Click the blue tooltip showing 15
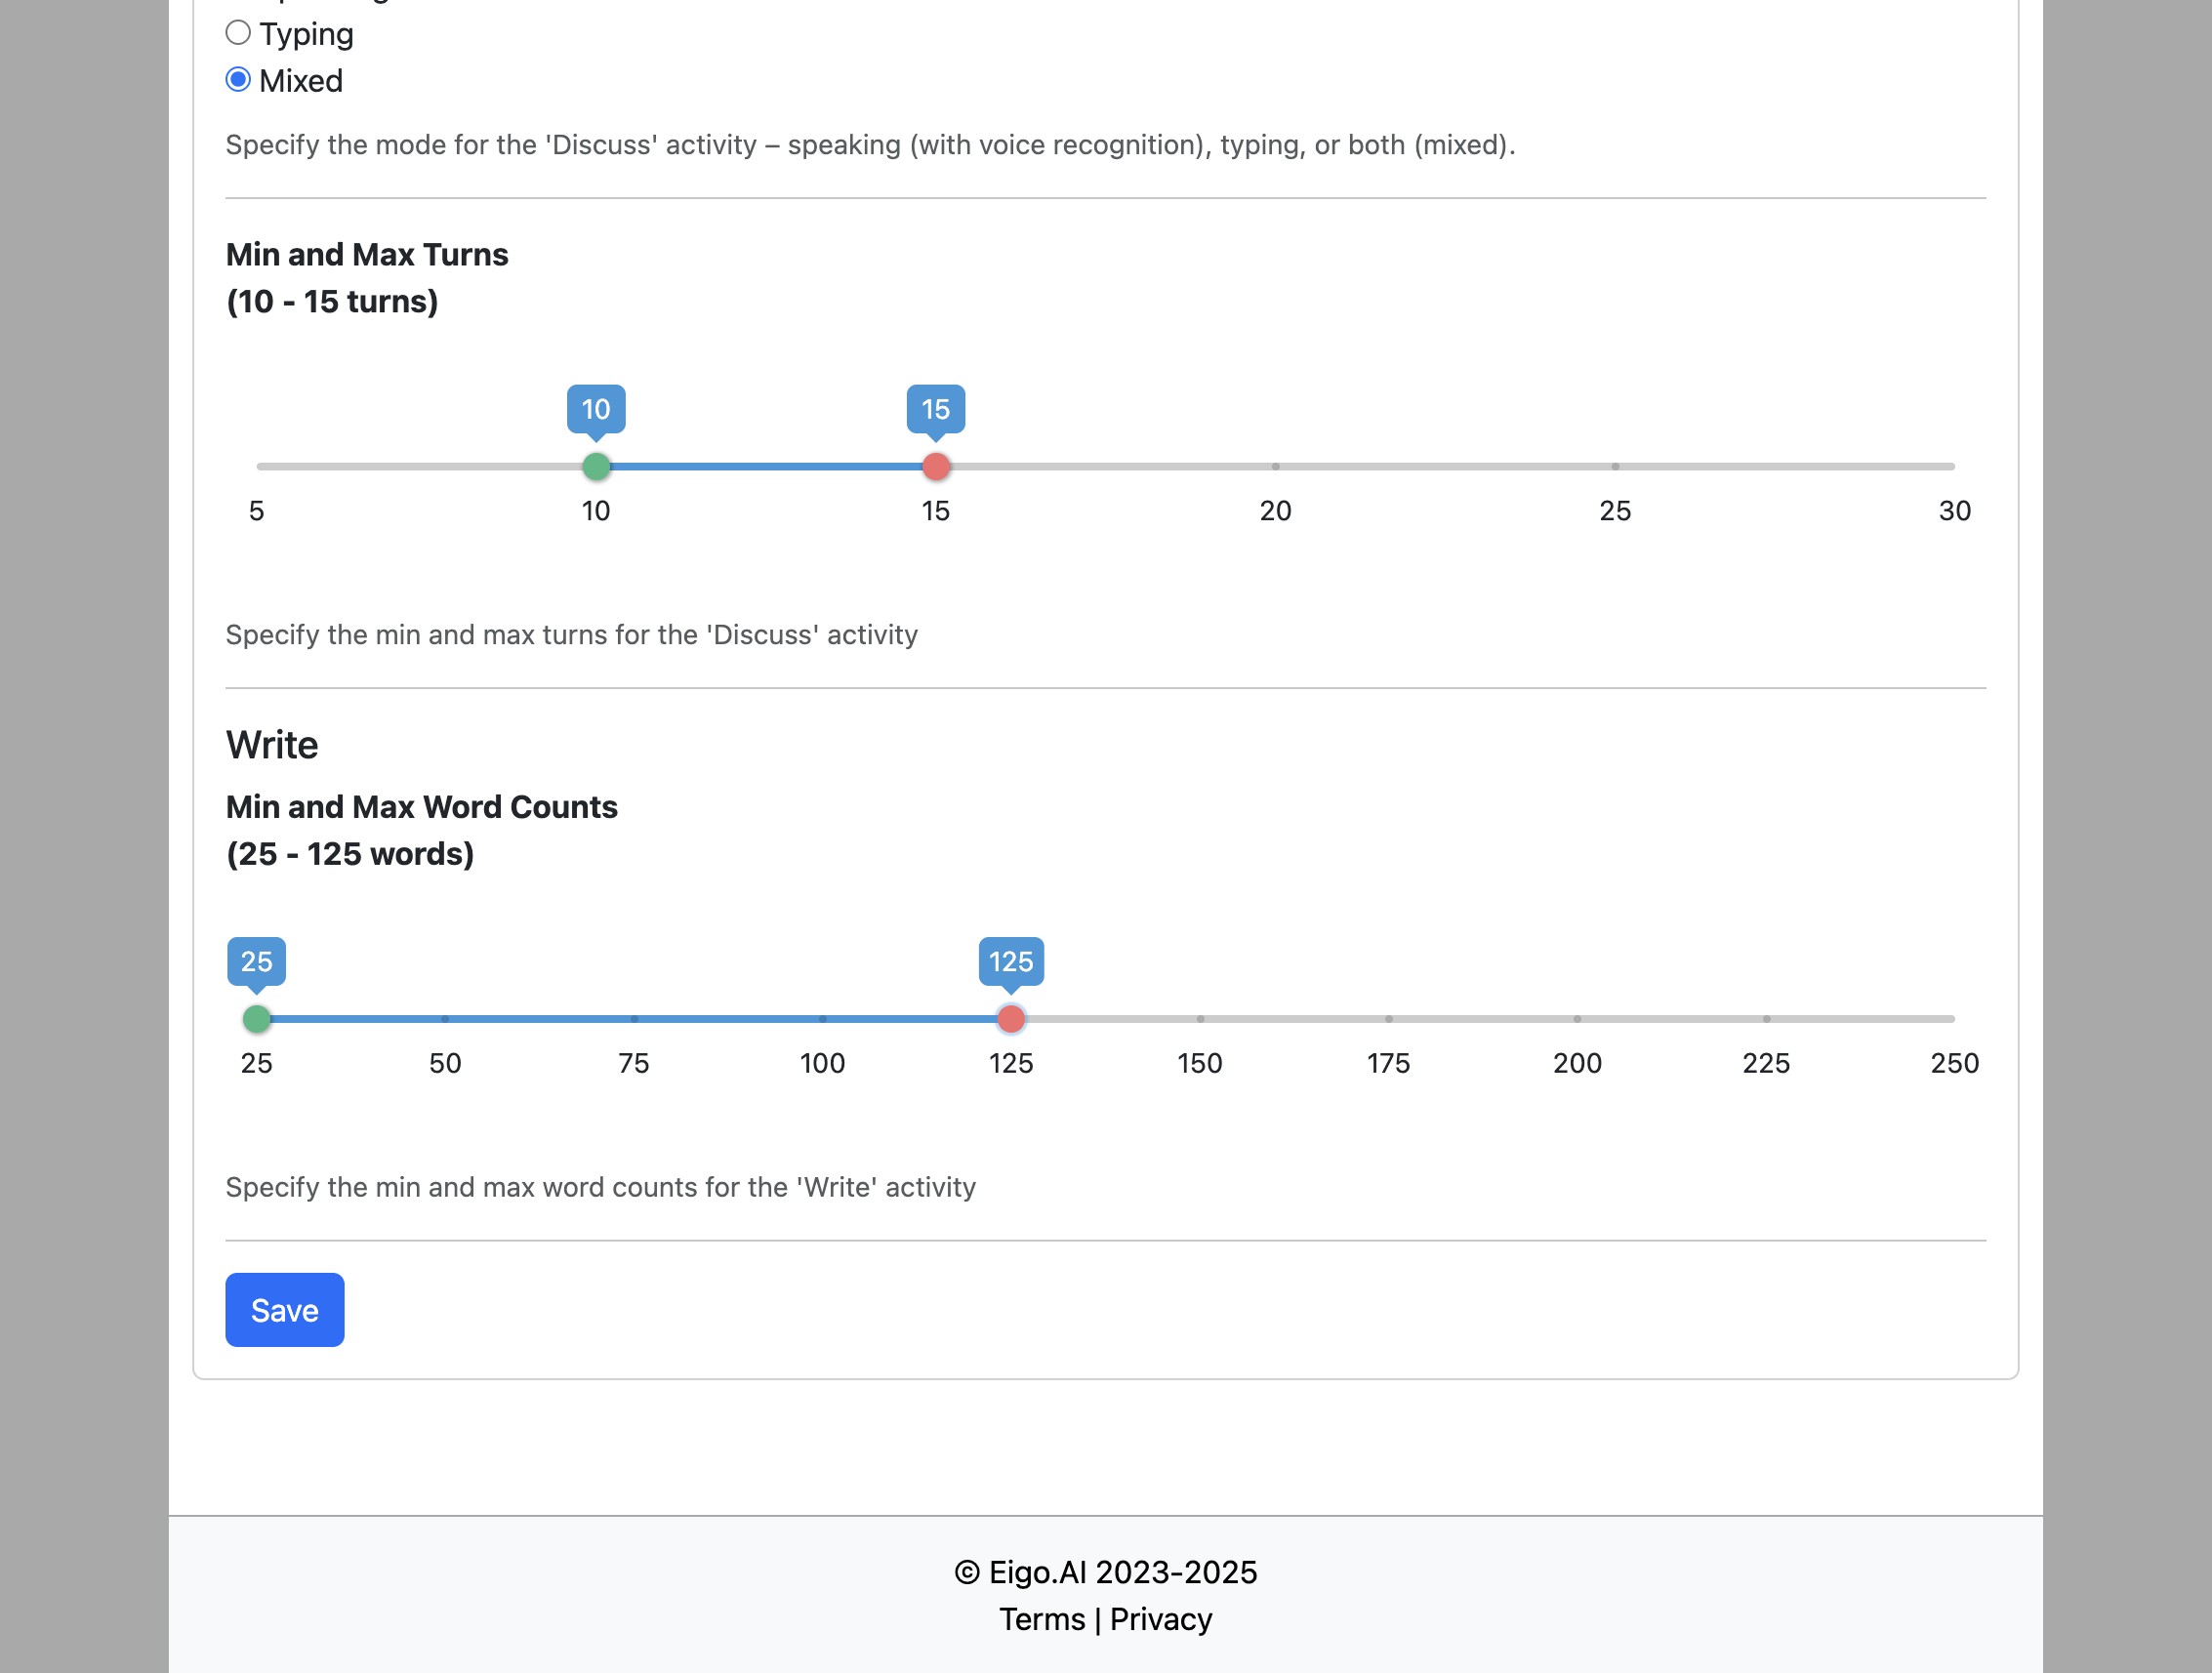 point(936,409)
